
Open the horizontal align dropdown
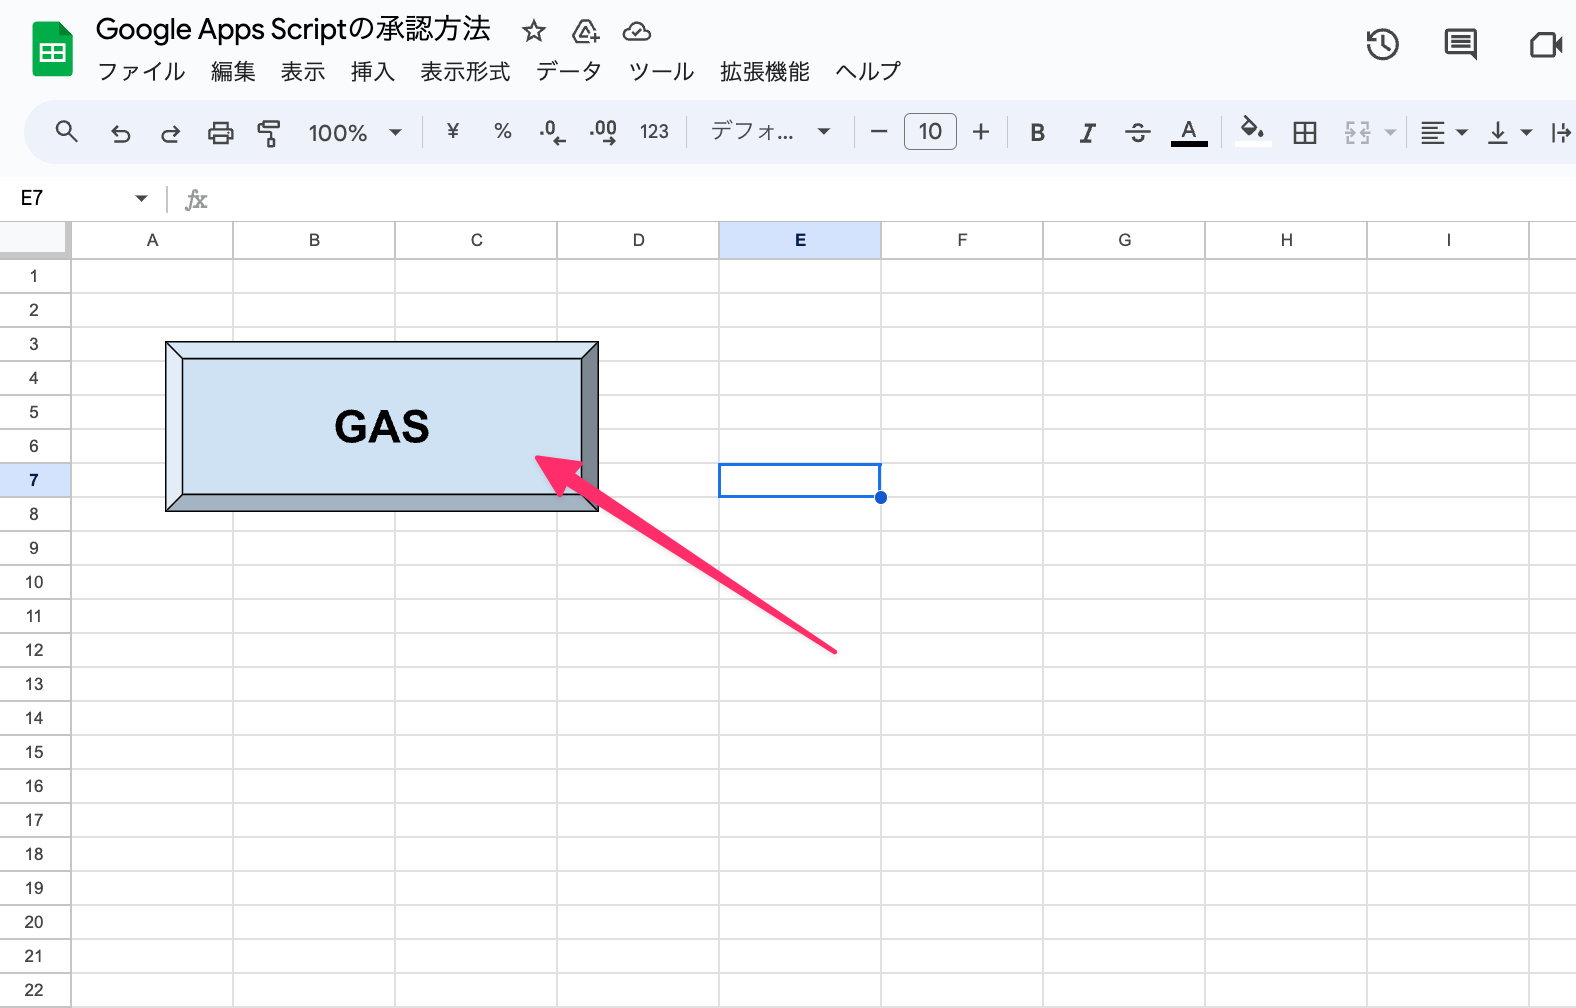click(1443, 132)
